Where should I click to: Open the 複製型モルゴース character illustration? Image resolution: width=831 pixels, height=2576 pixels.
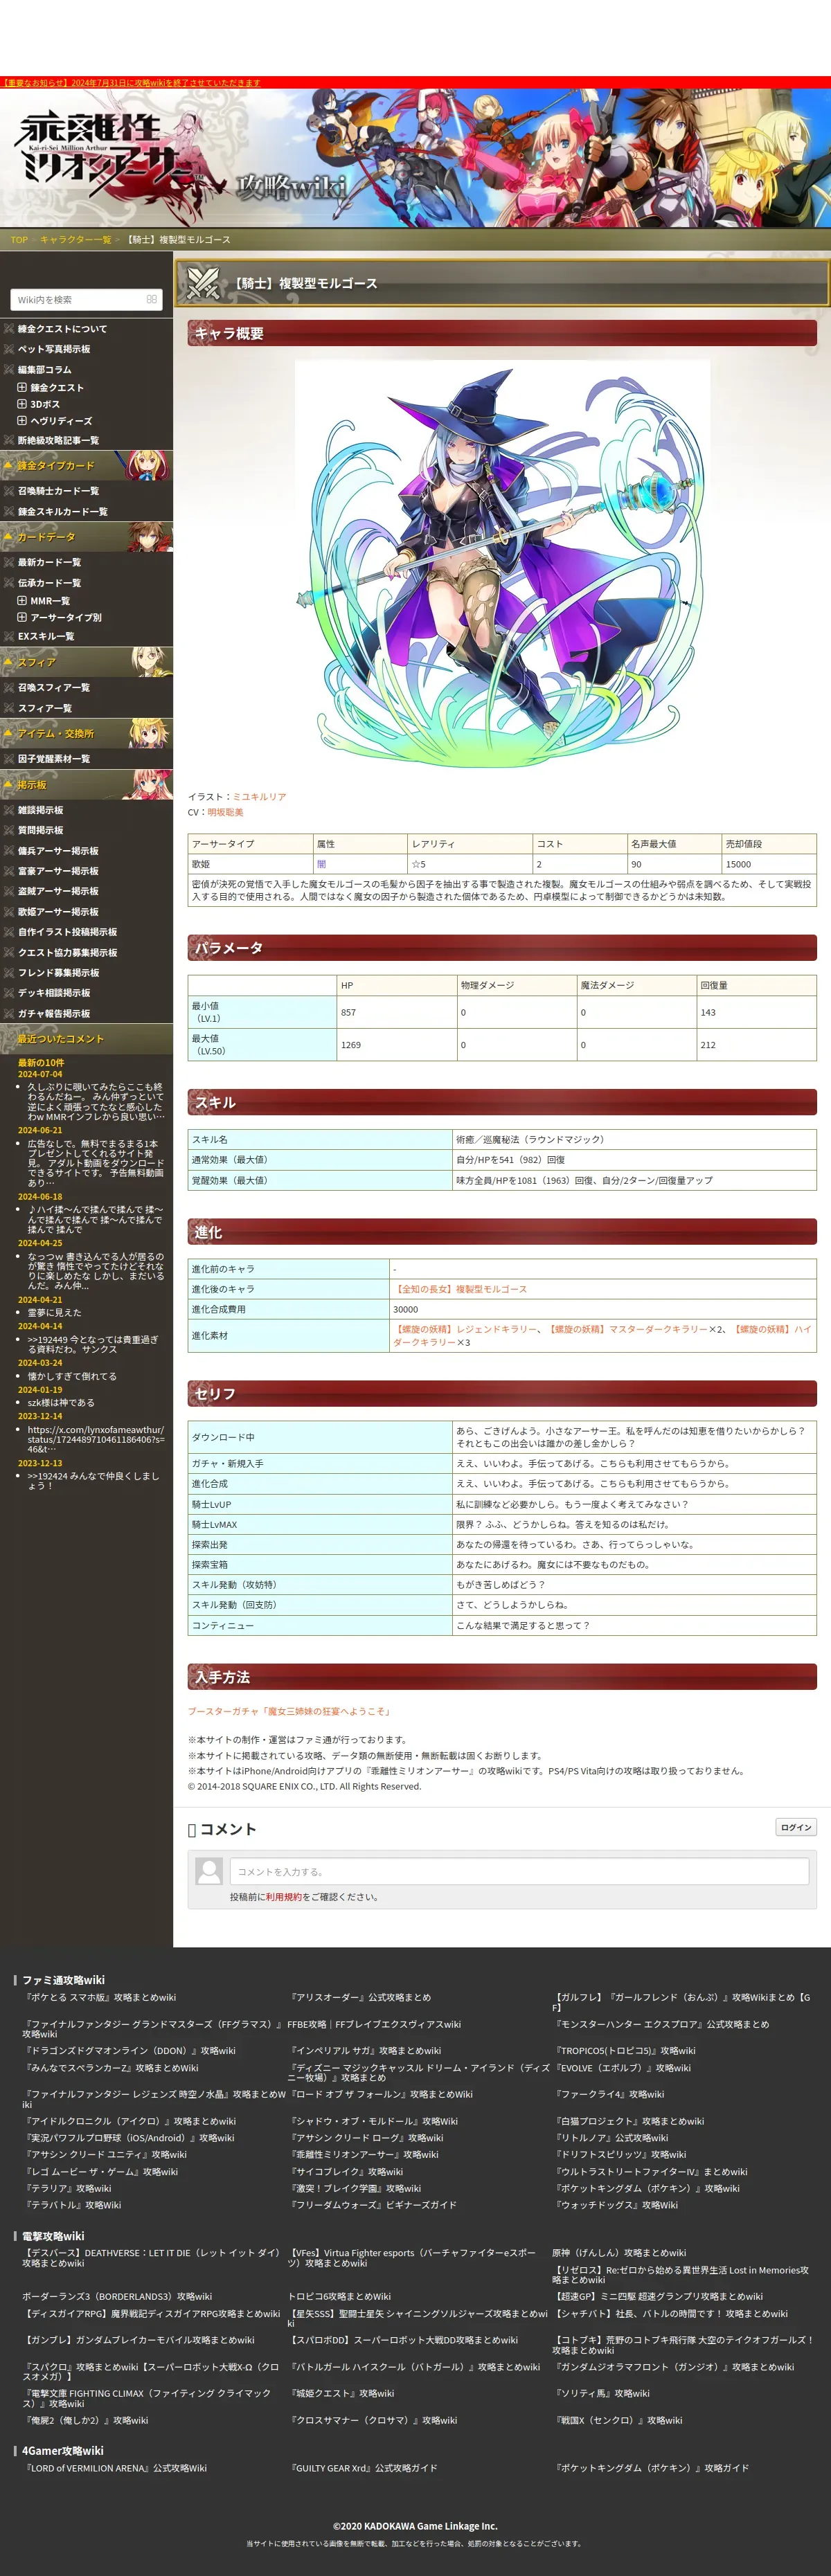pyautogui.click(x=502, y=567)
